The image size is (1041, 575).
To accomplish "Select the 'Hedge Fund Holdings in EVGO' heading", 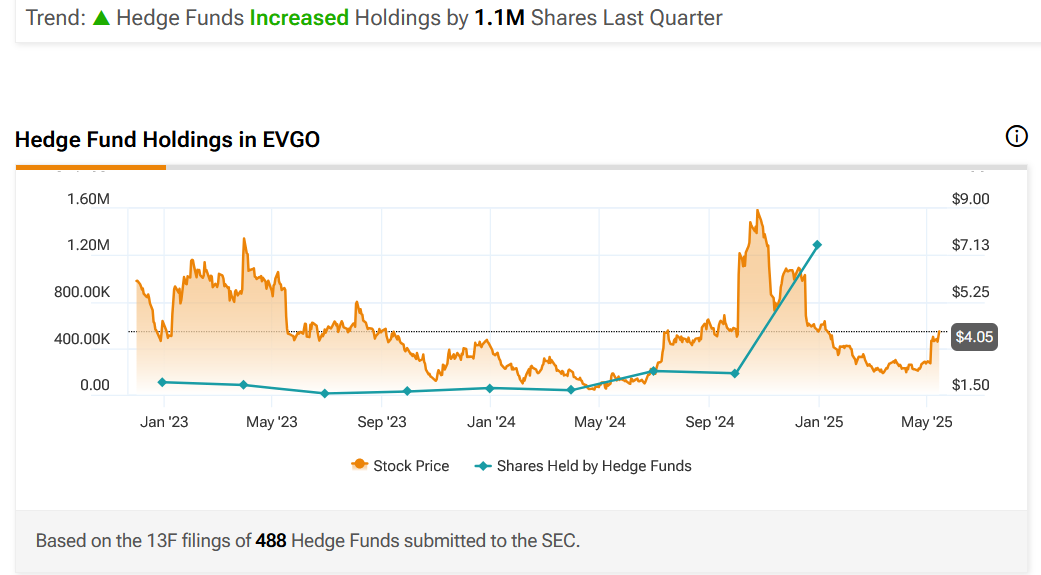I will pyautogui.click(x=167, y=139).
